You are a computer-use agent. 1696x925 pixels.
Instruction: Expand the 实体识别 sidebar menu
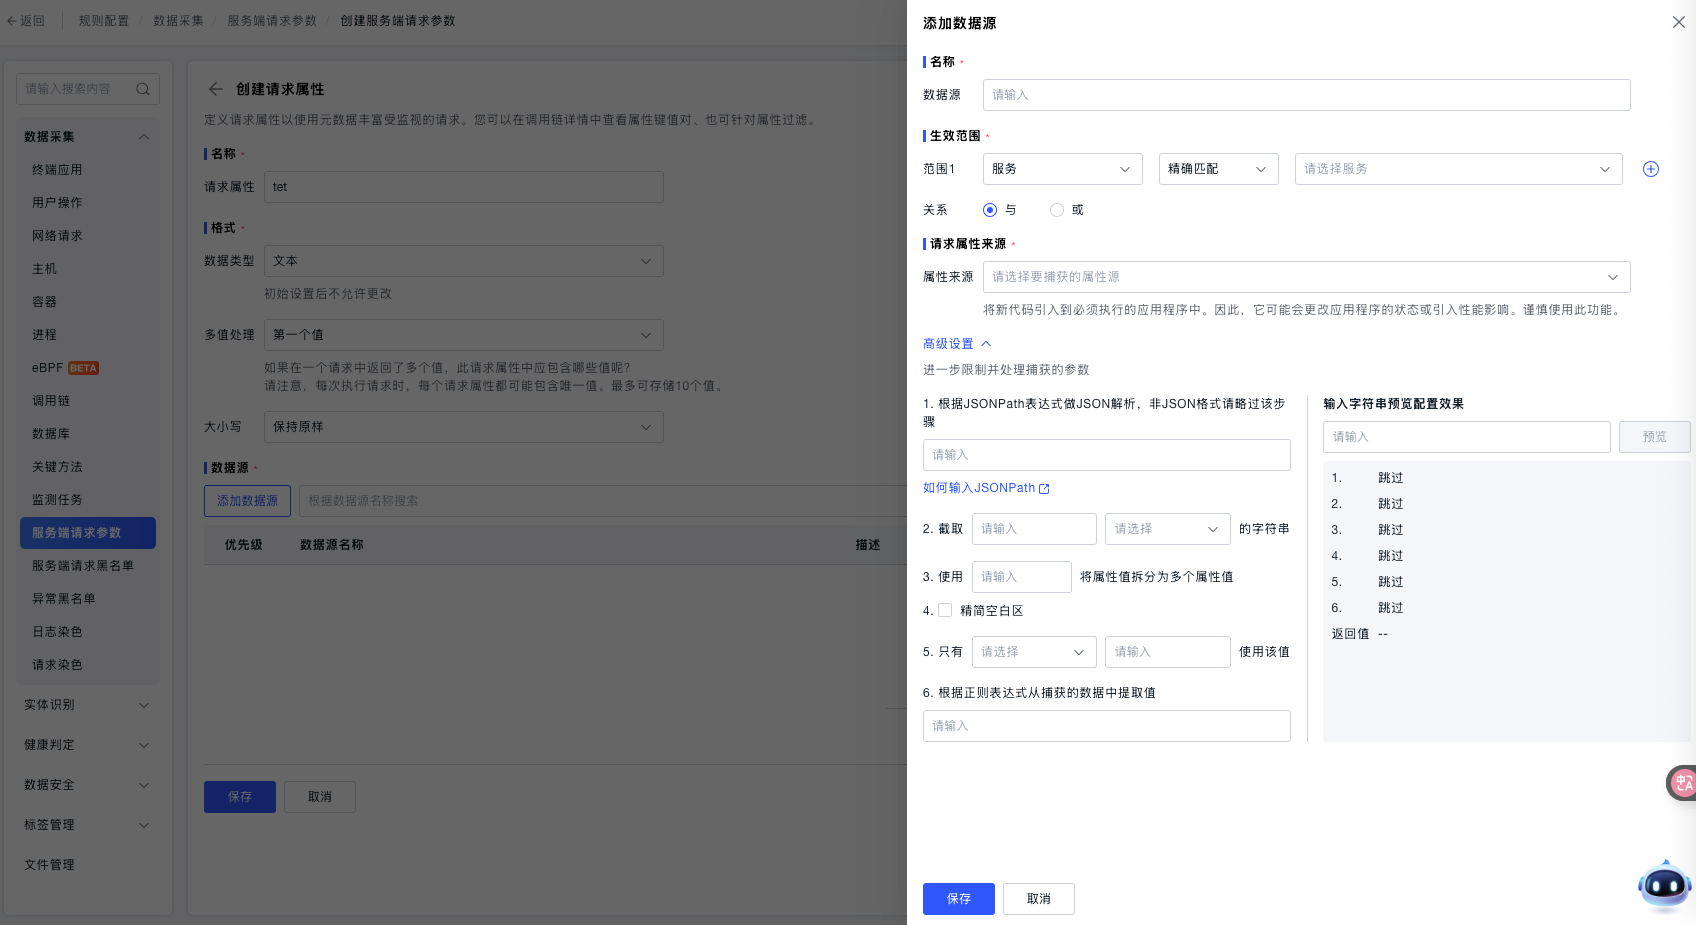(87, 705)
